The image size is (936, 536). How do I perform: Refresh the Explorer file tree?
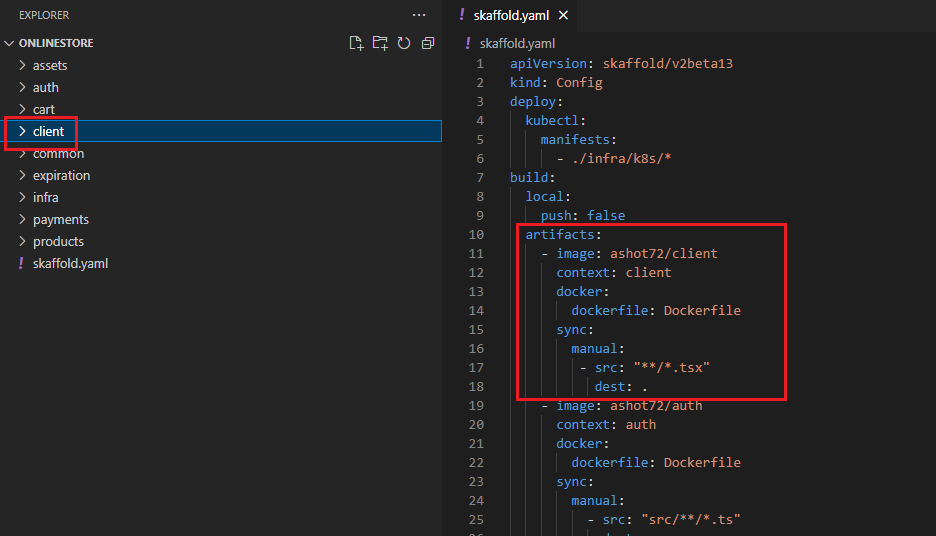tap(404, 43)
